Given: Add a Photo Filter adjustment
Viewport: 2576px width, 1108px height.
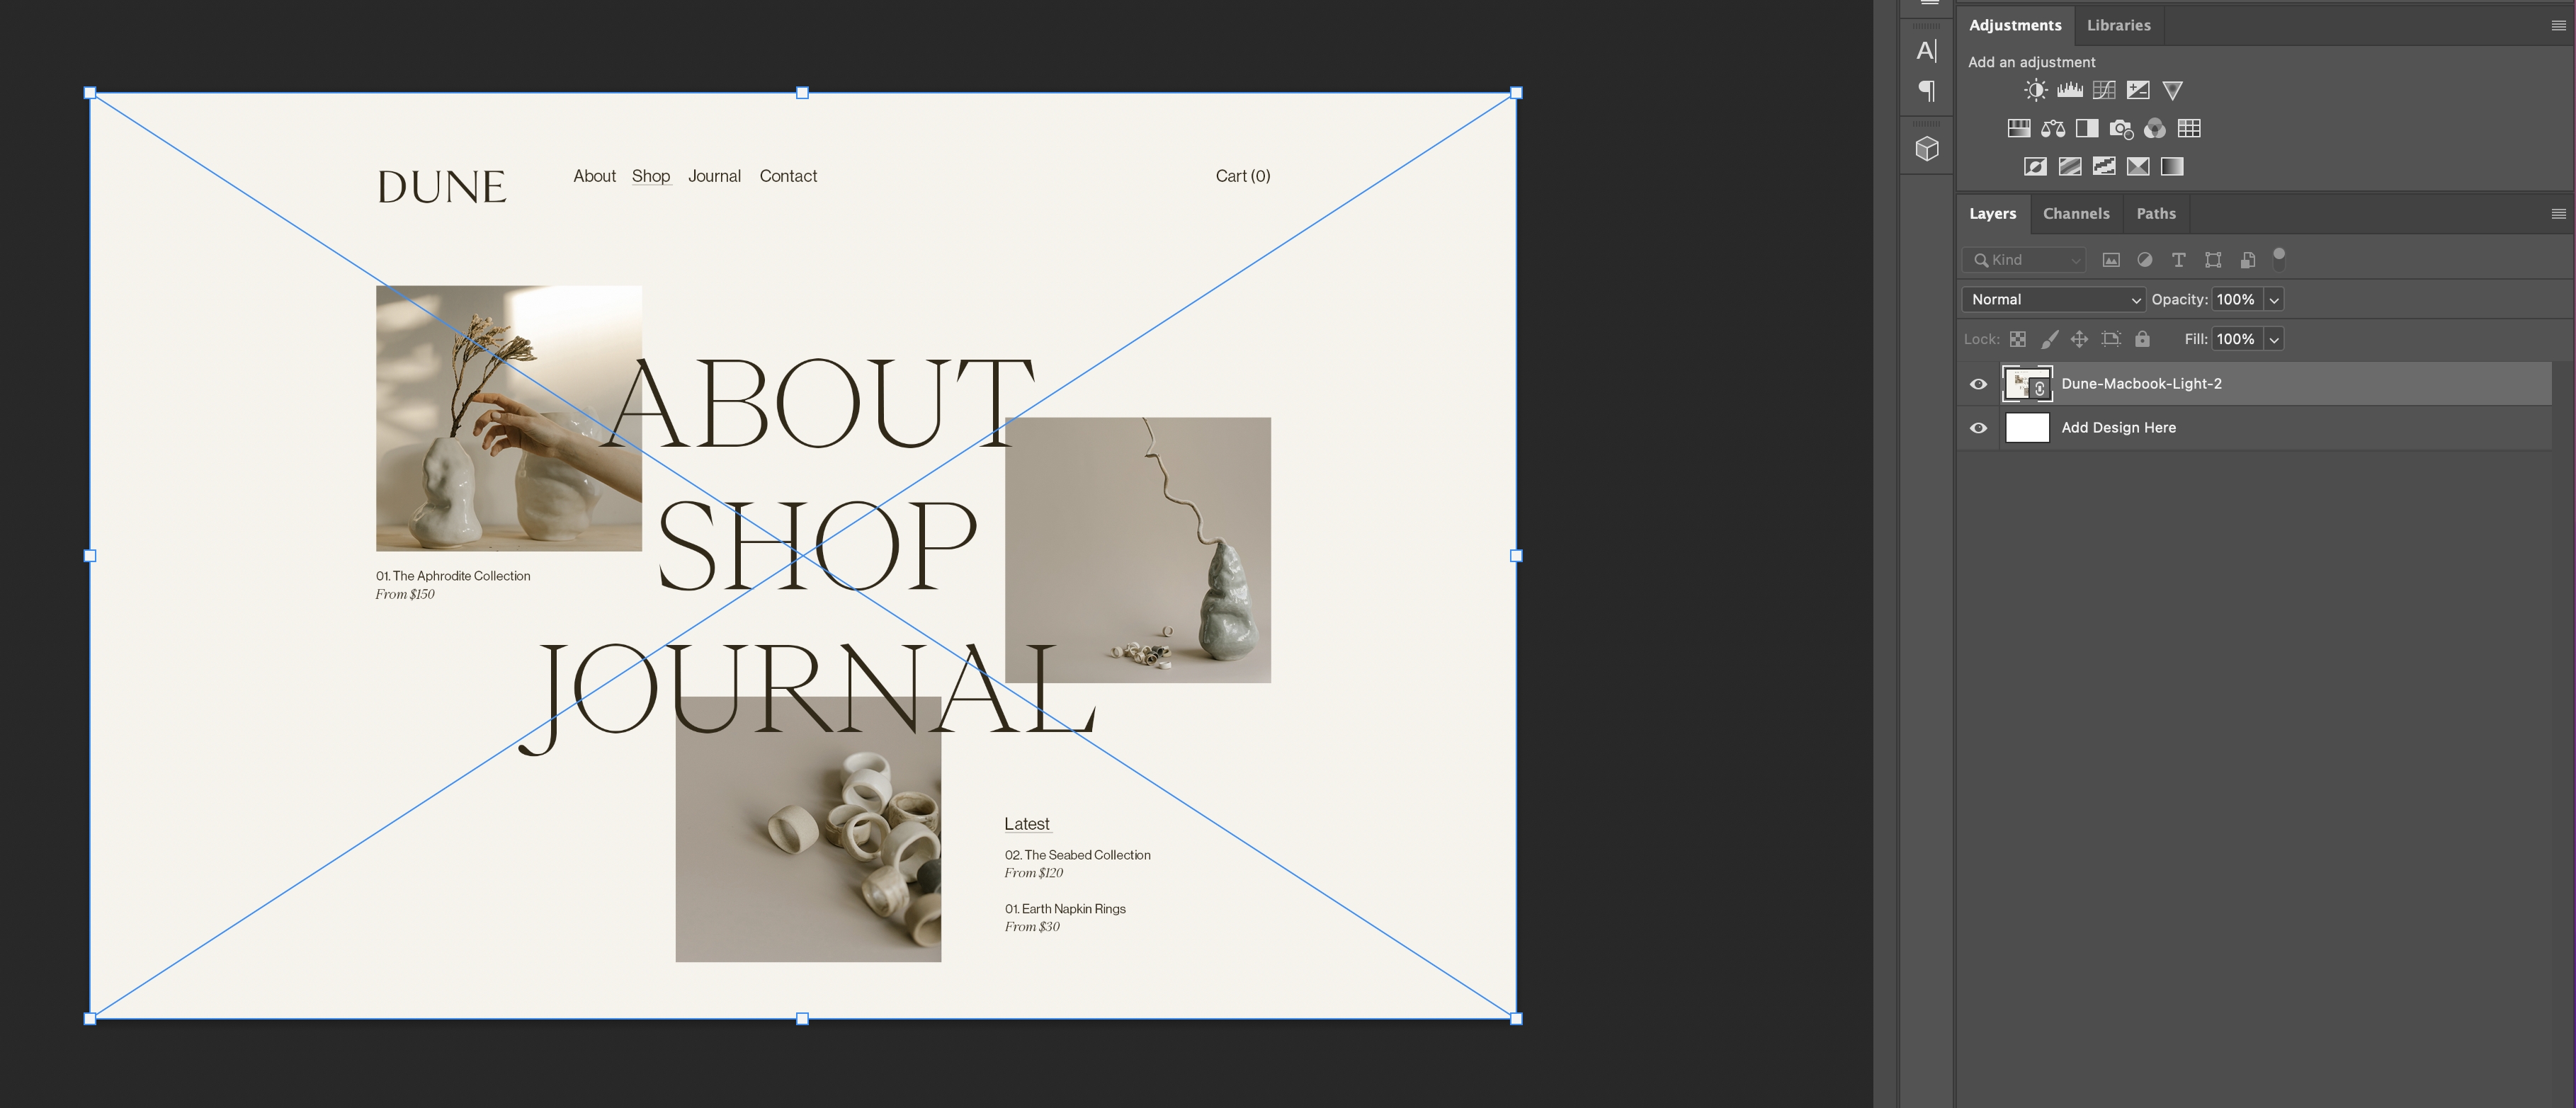Looking at the screenshot, I should click(x=2120, y=128).
